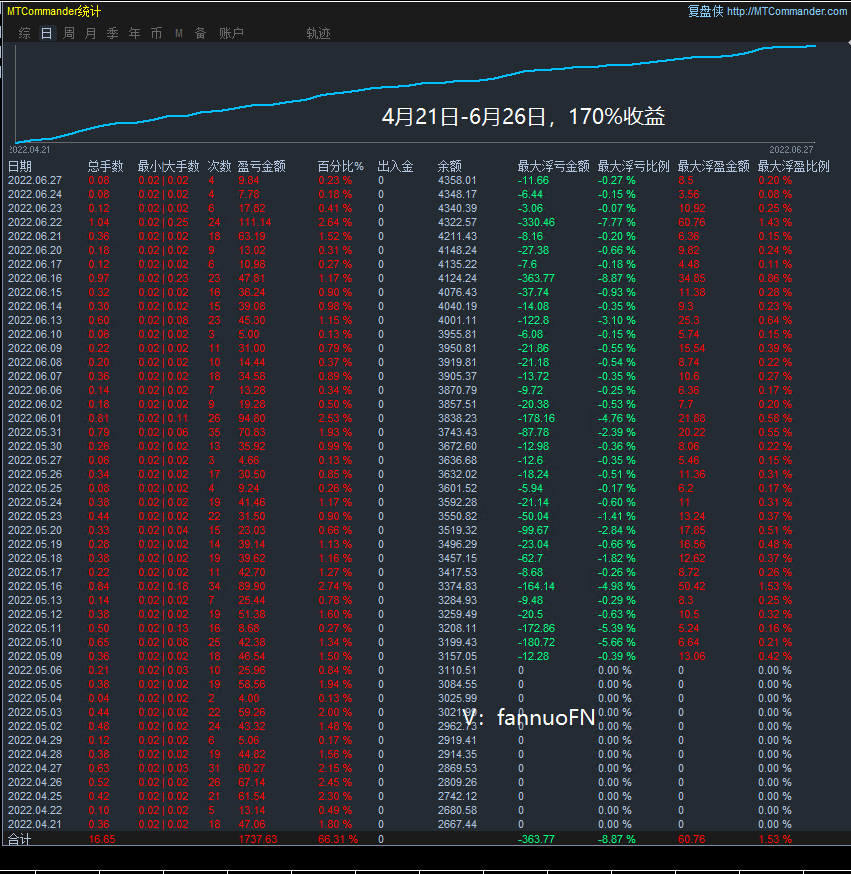The width and height of the screenshot is (851, 874).
Task: Click the 4358.01 balance value
Action: point(457,181)
